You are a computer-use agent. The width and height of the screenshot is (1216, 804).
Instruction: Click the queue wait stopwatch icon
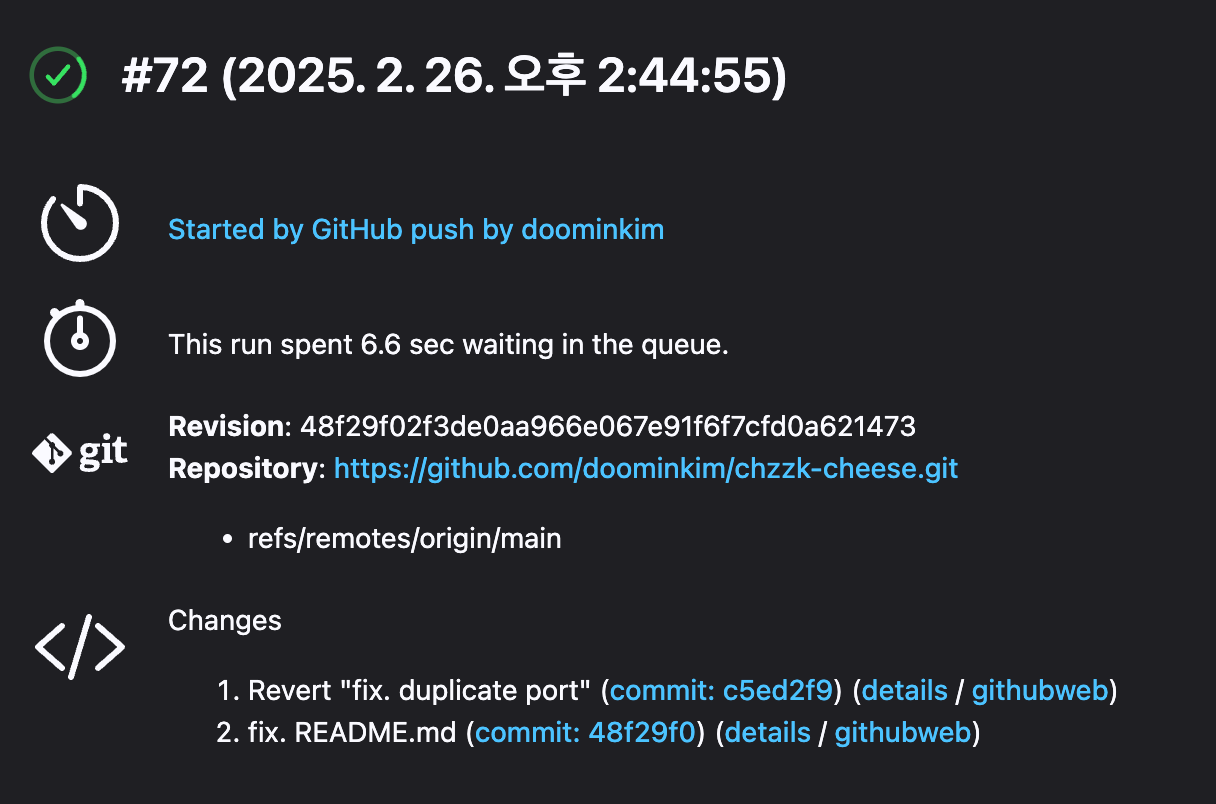tap(80, 337)
